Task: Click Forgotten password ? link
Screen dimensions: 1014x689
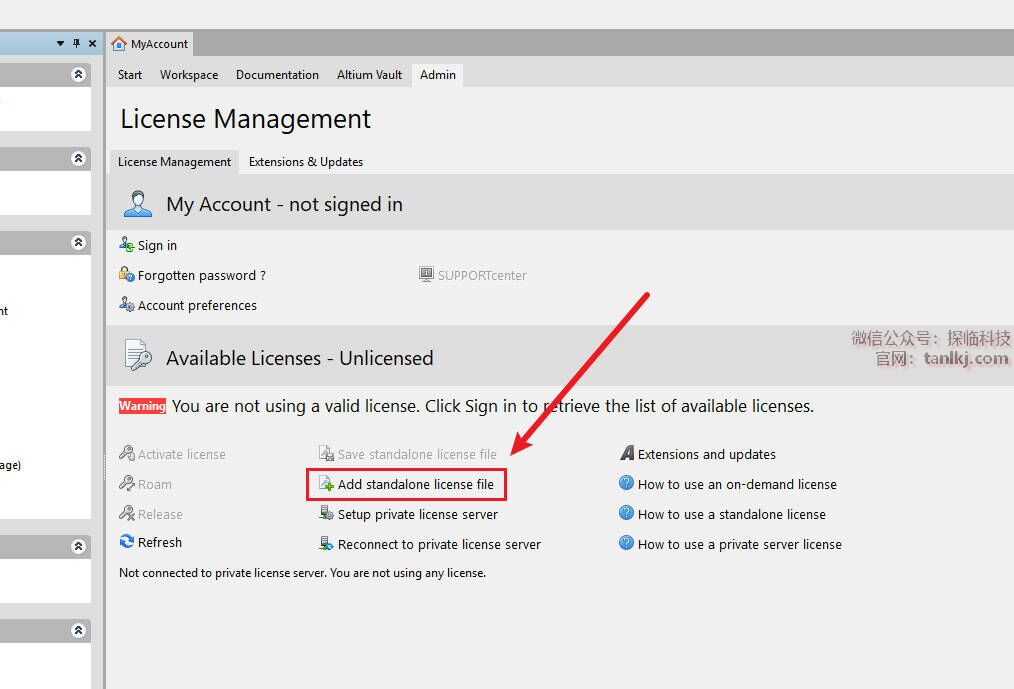Action: 202,276
